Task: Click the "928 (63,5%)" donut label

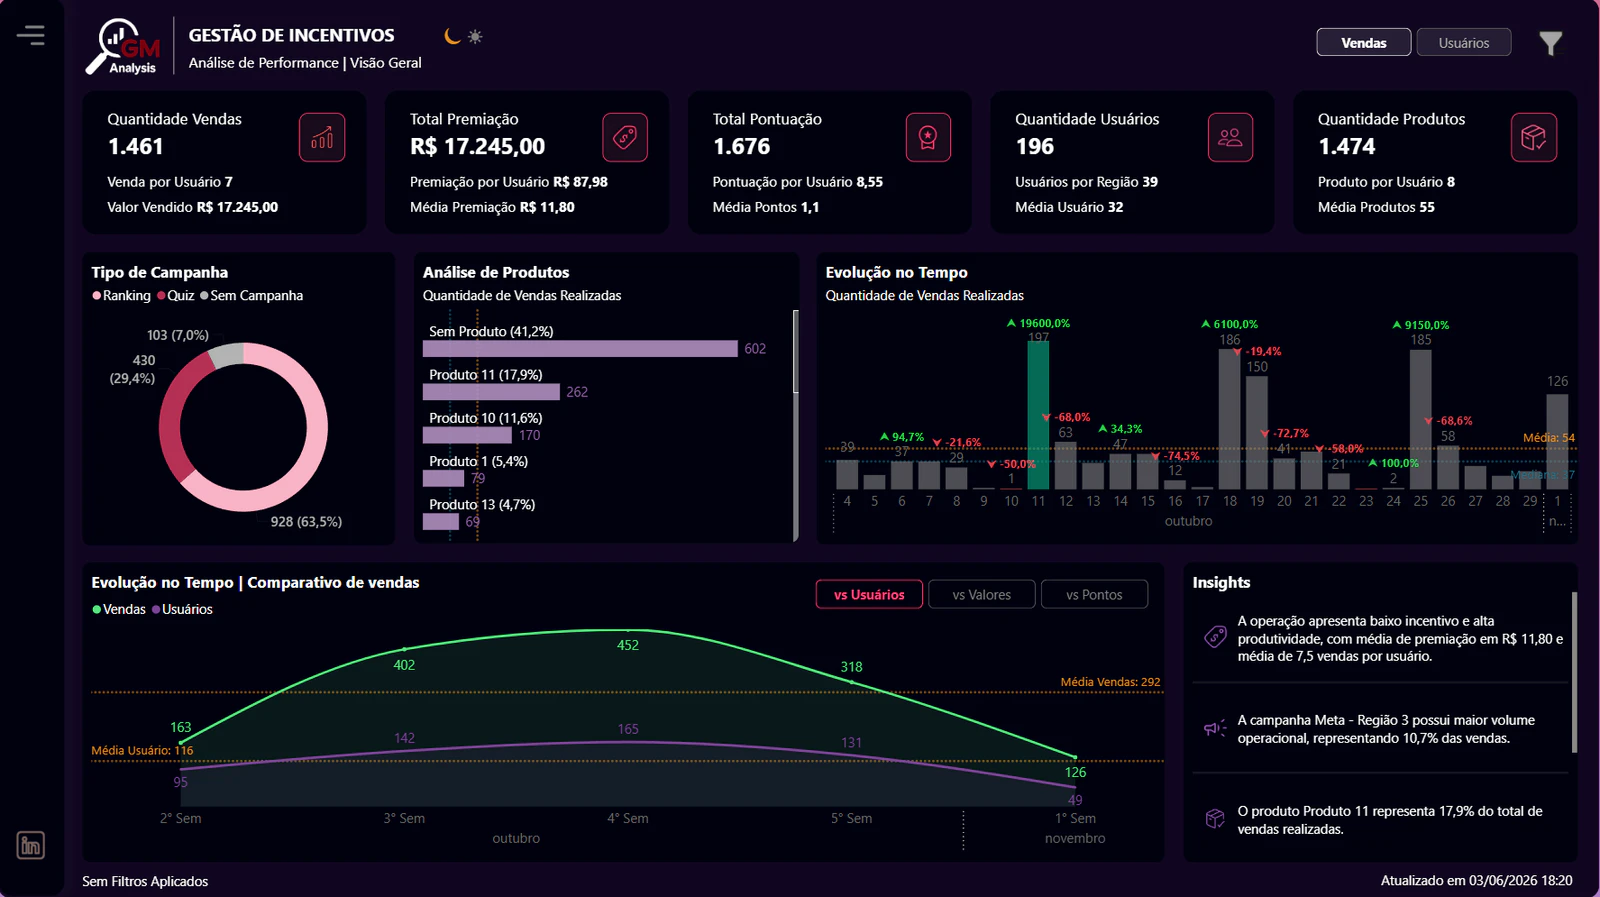Action: coord(306,522)
